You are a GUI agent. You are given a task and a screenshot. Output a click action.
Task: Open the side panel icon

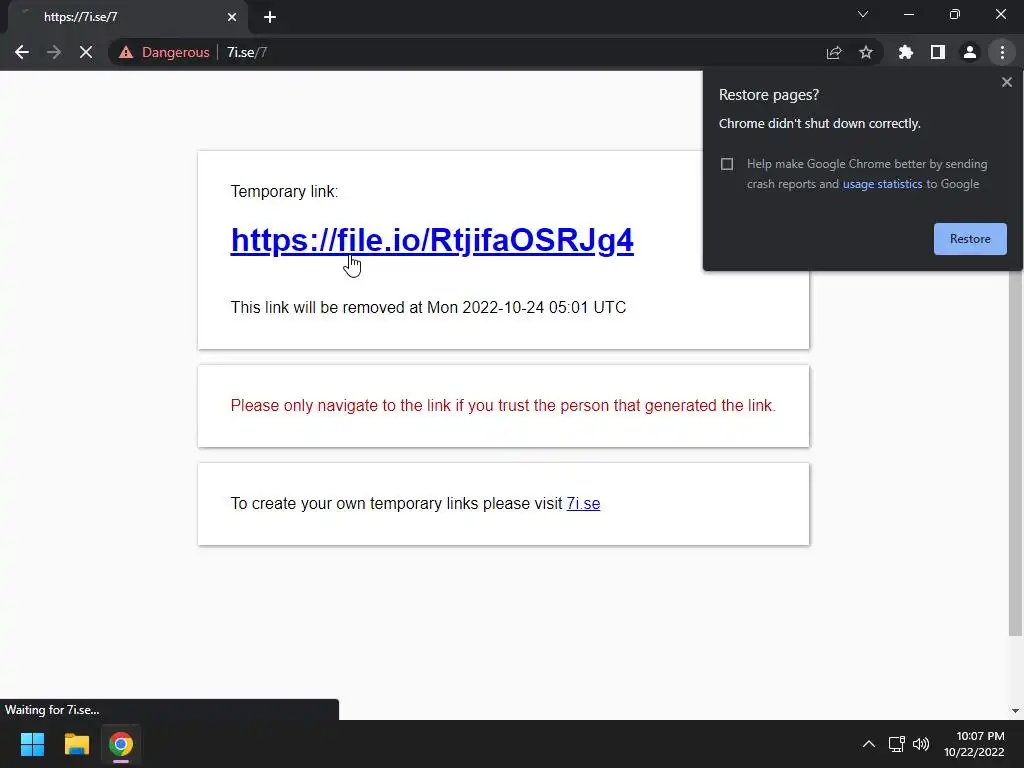tap(938, 52)
